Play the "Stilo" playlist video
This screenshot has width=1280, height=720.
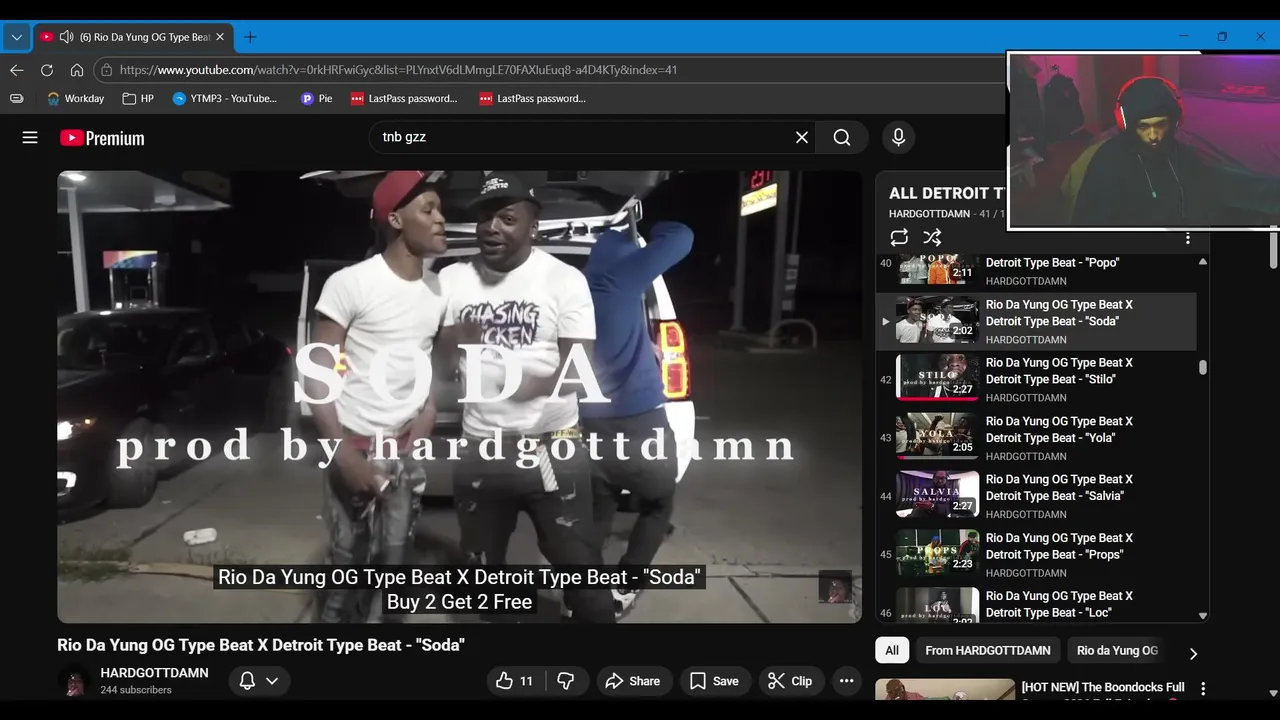coord(1035,380)
